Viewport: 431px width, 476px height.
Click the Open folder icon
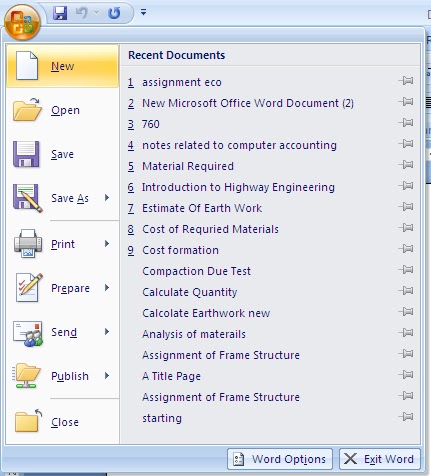[x=27, y=109]
